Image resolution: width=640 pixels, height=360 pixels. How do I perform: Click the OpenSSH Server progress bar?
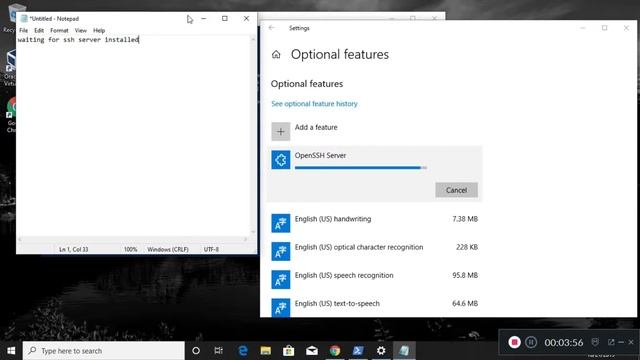click(x=361, y=167)
